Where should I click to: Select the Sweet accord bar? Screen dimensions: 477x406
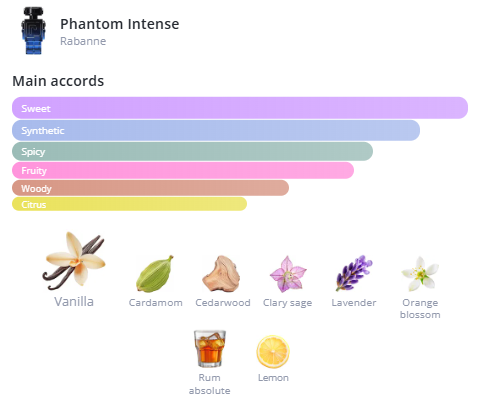tap(240, 108)
